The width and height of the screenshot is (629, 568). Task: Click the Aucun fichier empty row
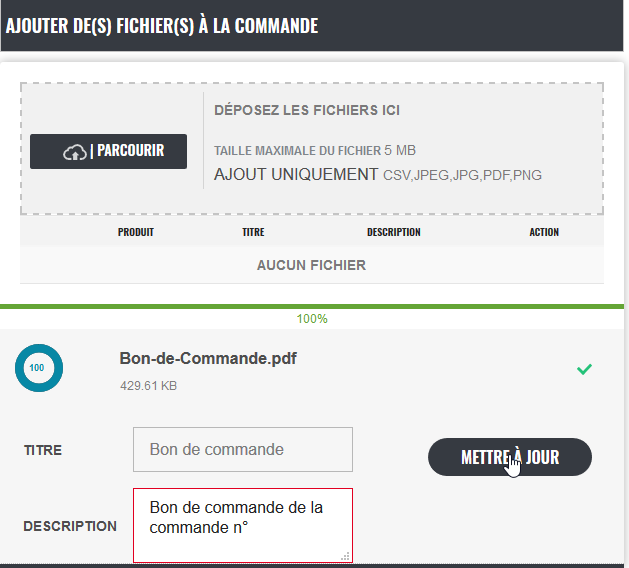(x=312, y=265)
